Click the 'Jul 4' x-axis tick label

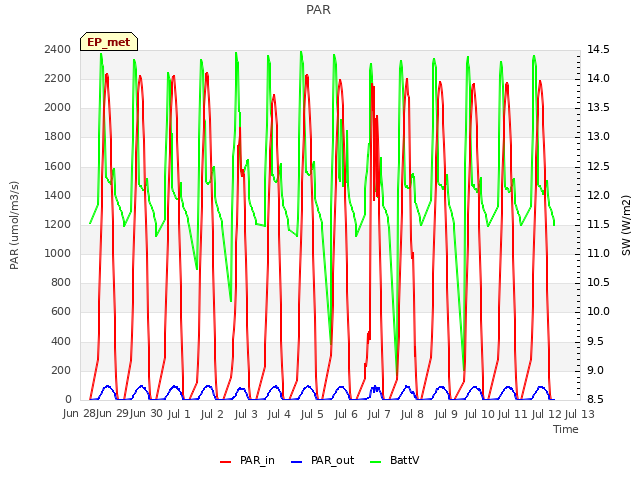pyautogui.click(x=279, y=414)
